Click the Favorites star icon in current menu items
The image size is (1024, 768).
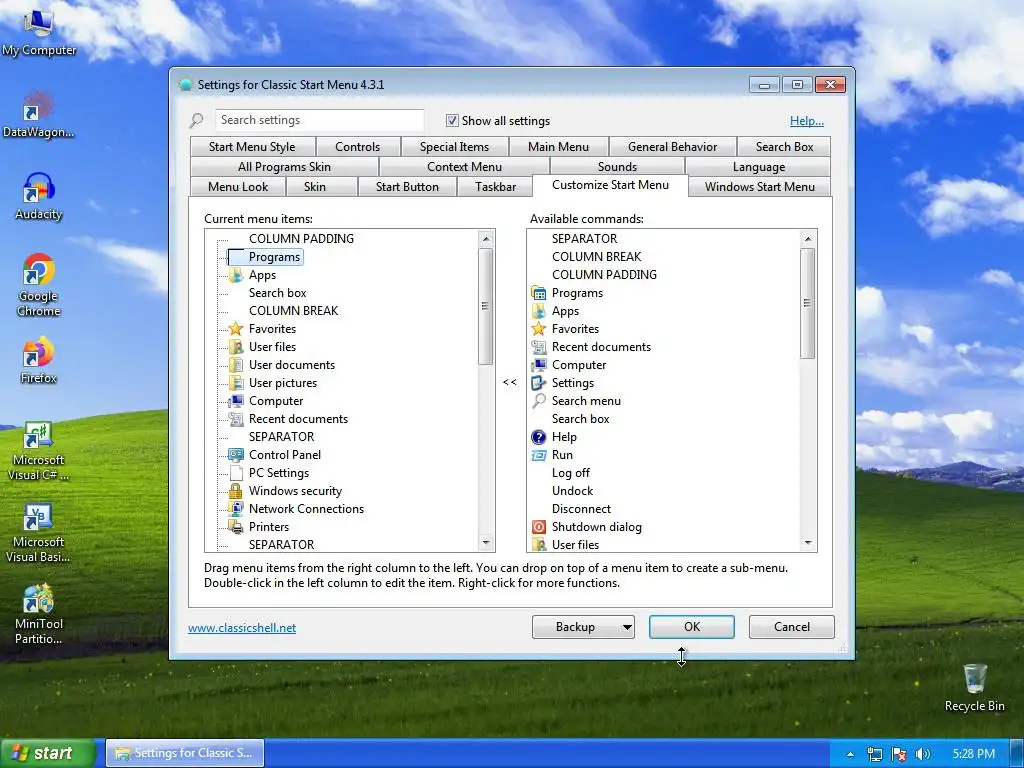coord(236,328)
